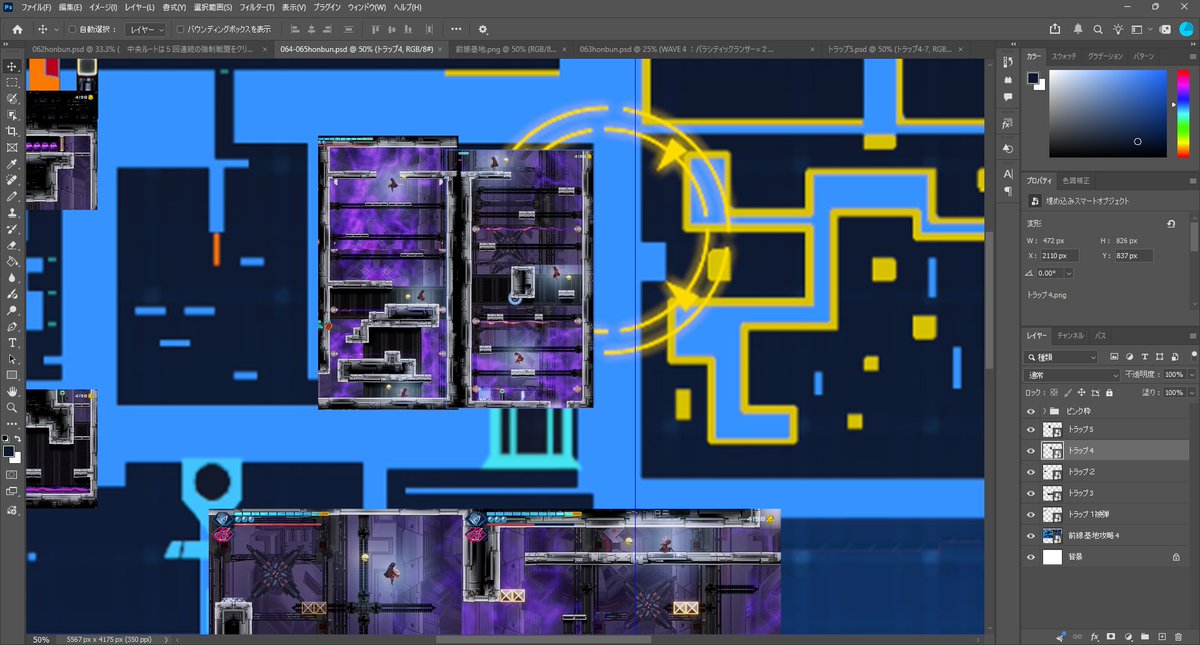This screenshot has width=1200, height=645.
Task: Open the workspace switcher dropdown at top right
Action: coord(1152,29)
